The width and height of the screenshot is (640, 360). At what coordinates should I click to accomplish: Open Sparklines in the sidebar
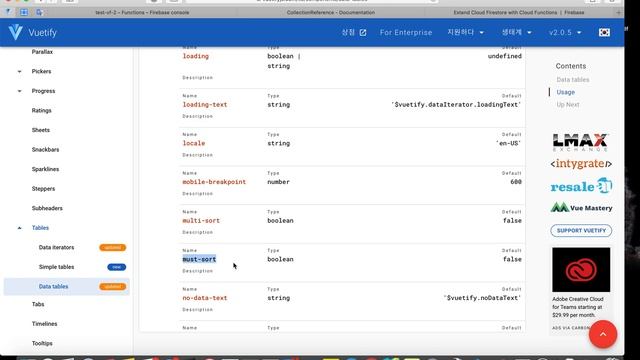tap(45, 169)
